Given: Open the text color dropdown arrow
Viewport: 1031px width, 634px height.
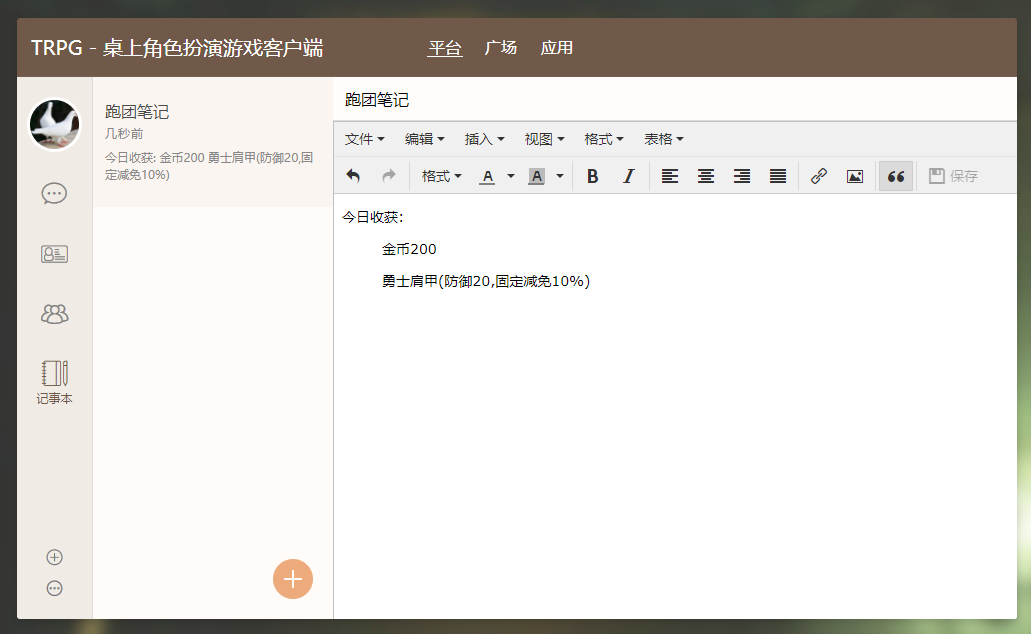Looking at the screenshot, I should point(511,176).
